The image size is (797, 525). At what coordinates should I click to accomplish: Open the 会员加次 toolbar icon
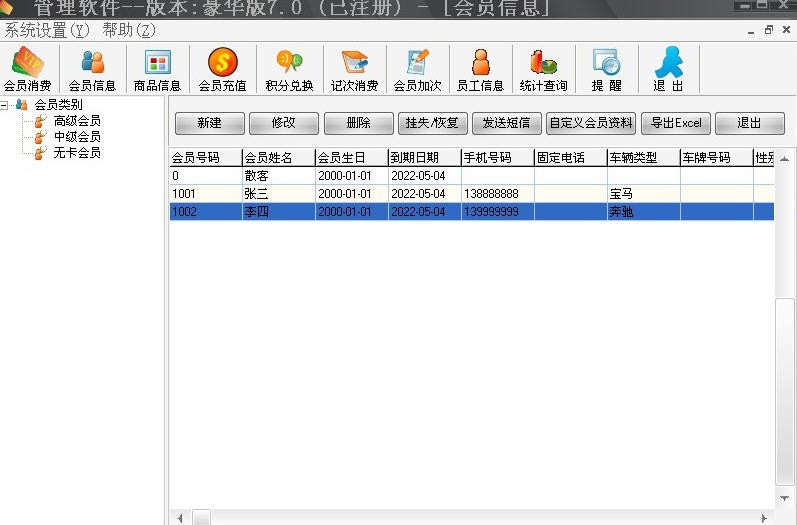(418, 62)
